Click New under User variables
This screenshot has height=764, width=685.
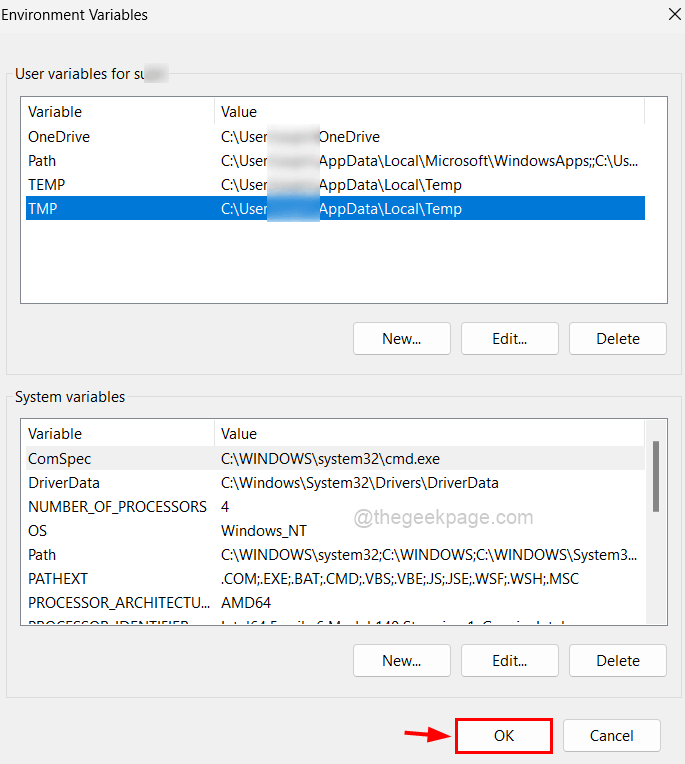(401, 338)
